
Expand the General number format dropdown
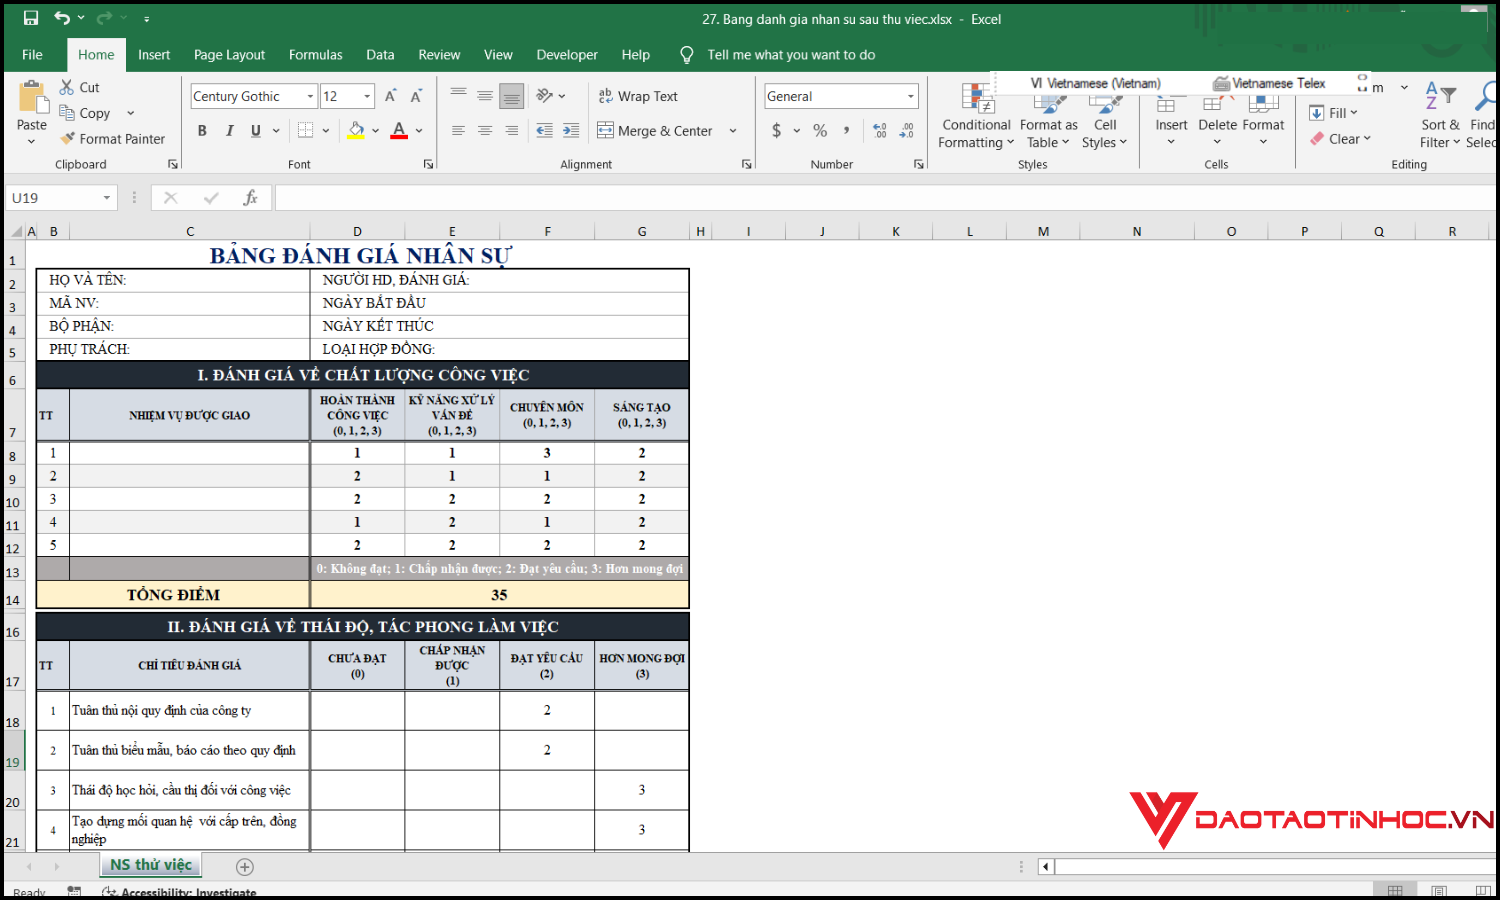[x=910, y=97]
